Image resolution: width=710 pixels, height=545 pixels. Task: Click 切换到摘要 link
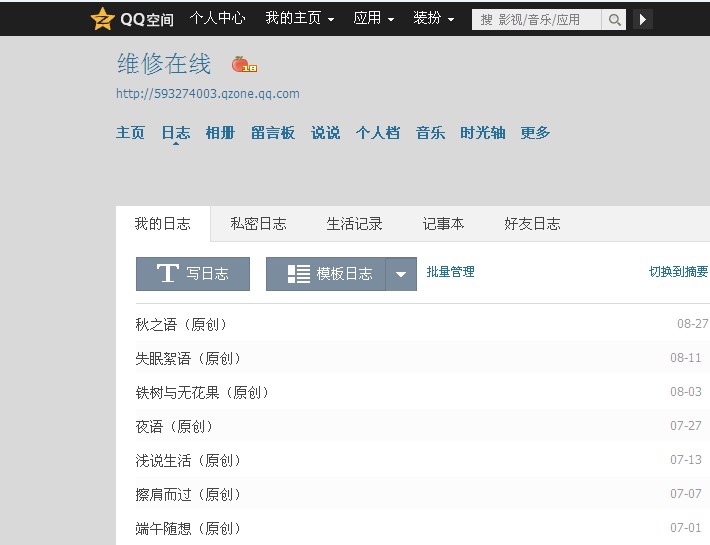[678, 272]
